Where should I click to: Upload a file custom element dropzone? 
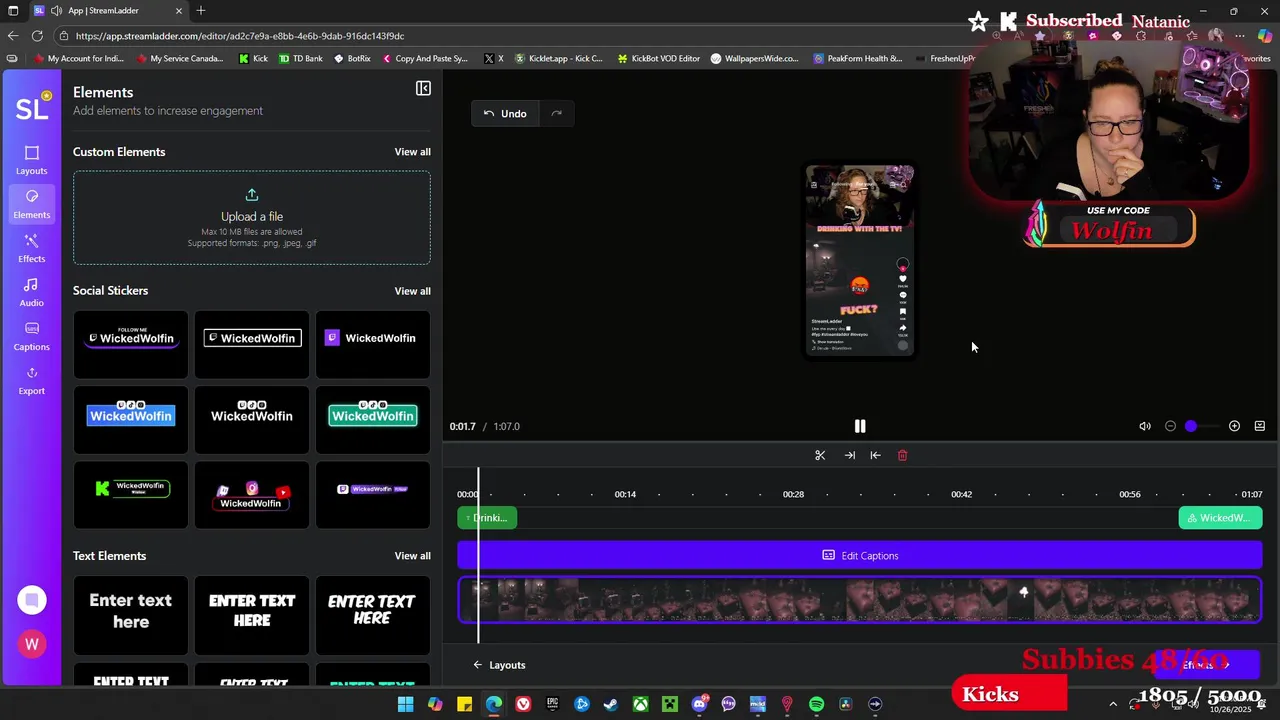(252, 217)
